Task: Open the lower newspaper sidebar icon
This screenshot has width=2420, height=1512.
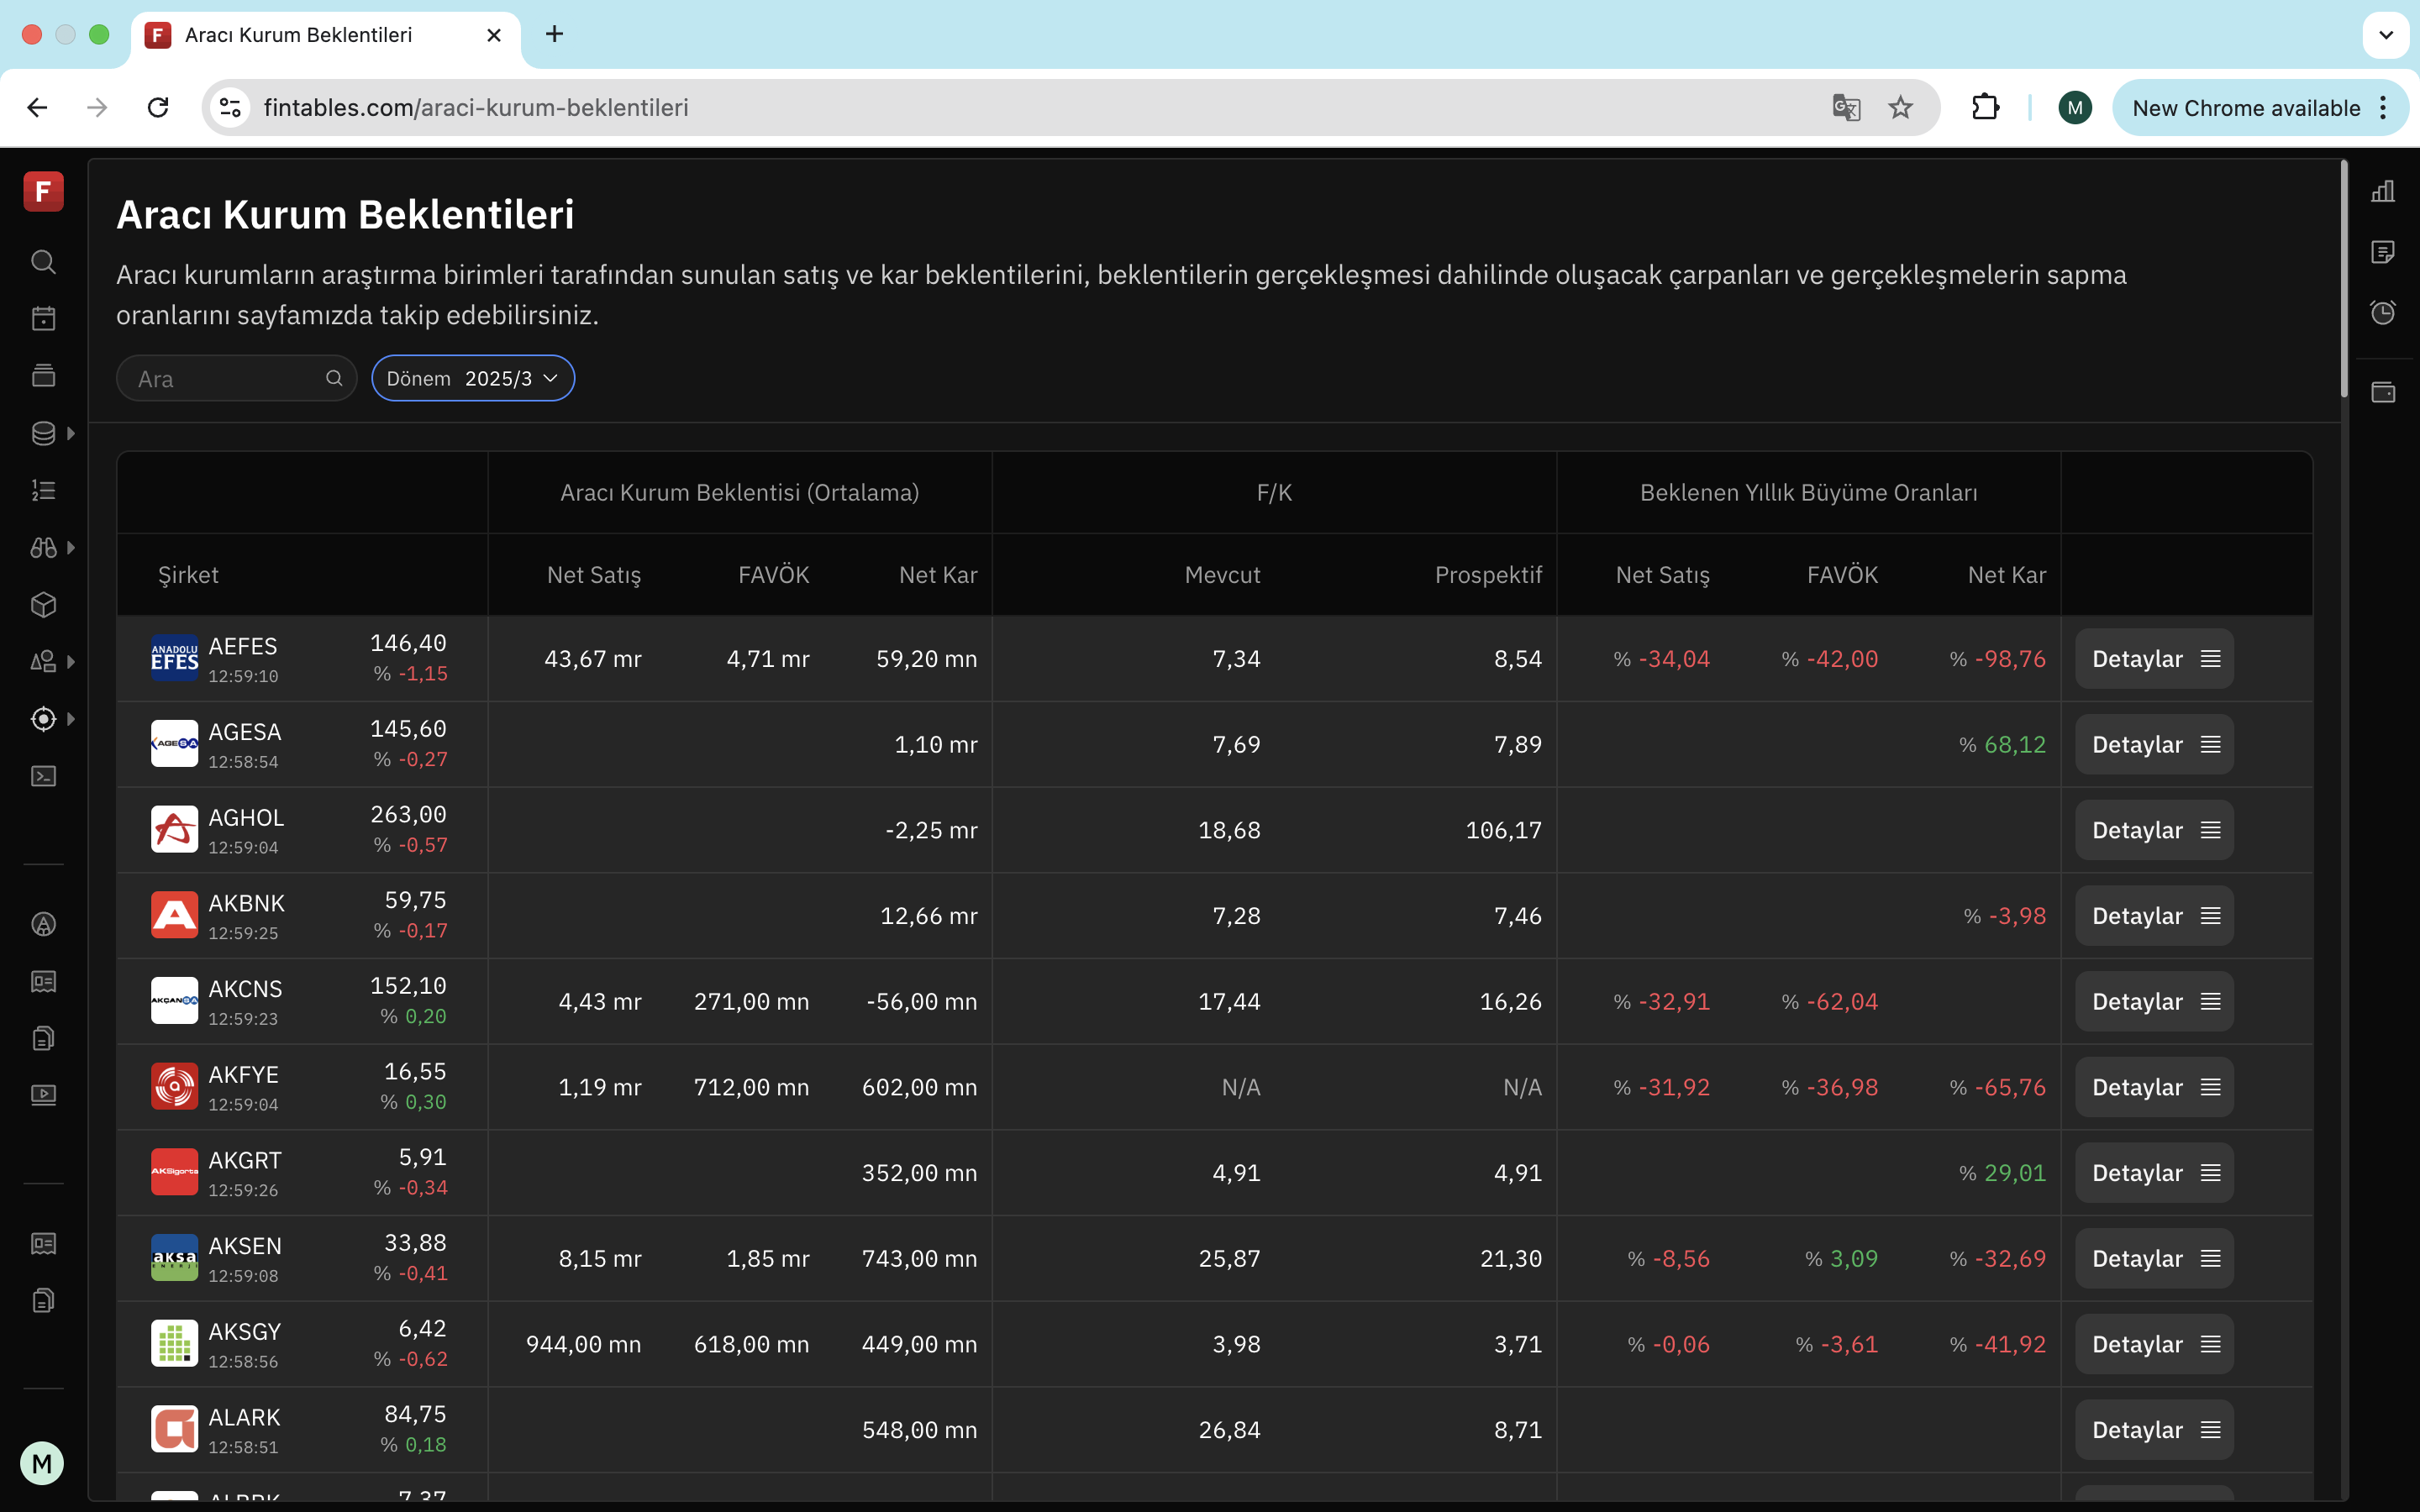Action: click(x=43, y=1243)
